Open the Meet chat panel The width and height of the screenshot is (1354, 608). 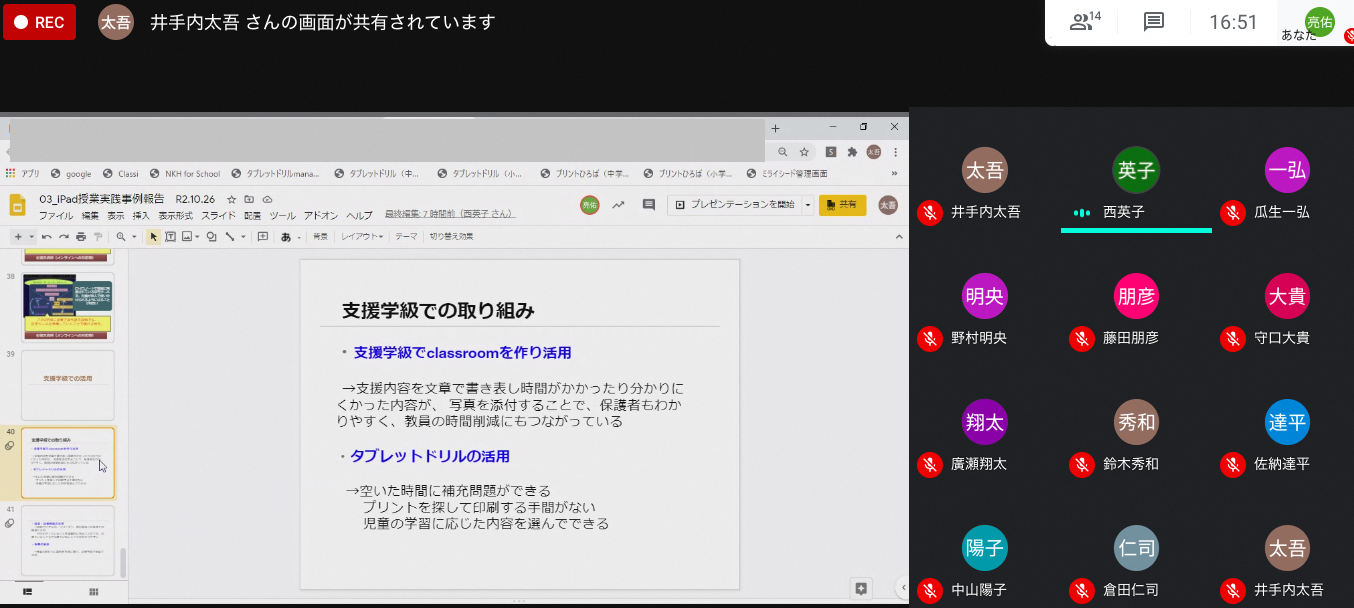[1154, 22]
